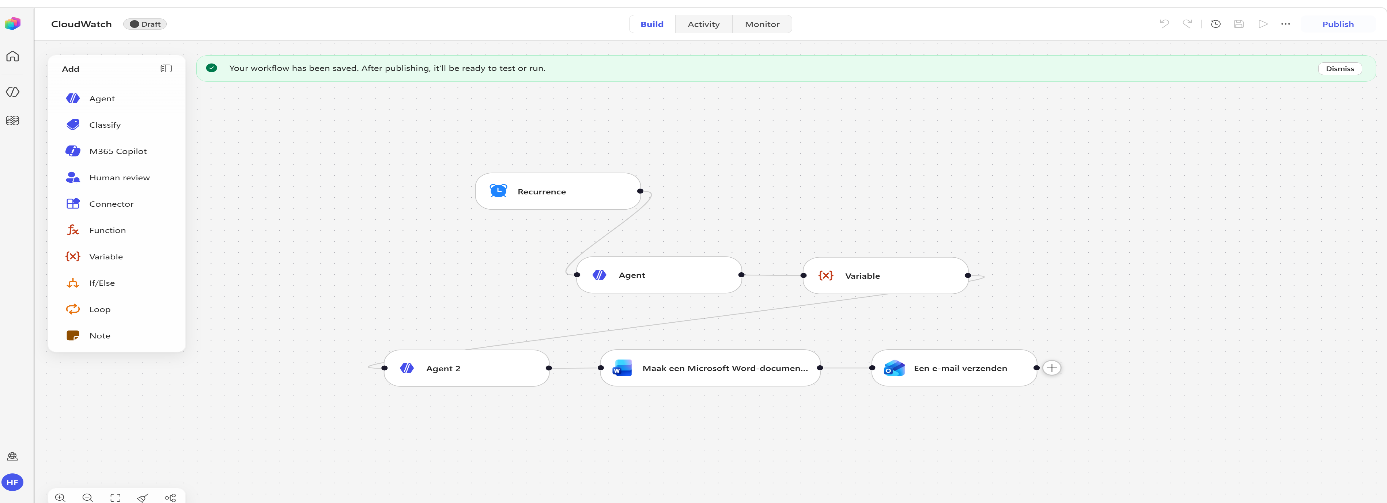The height and width of the screenshot is (503, 1387).
Task: Click the colorful app logo in the sidebar
Action: tap(13, 23)
